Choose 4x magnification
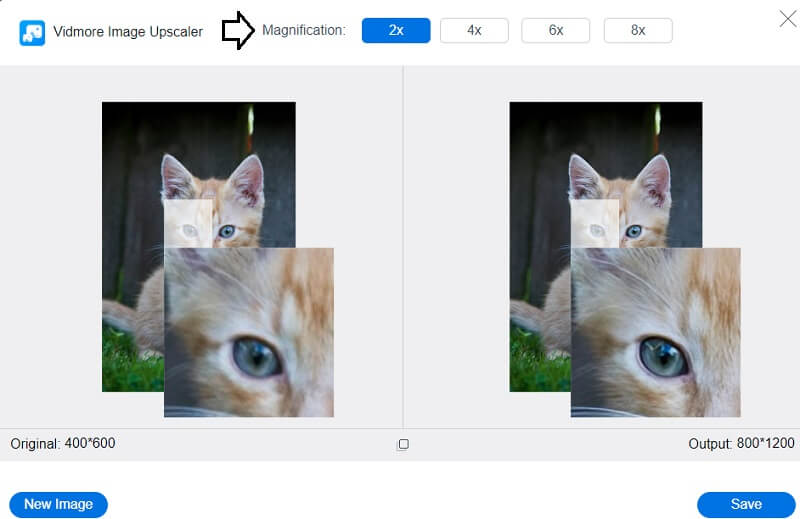Image resolution: width=800 pixels, height=519 pixels. click(x=474, y=30)
